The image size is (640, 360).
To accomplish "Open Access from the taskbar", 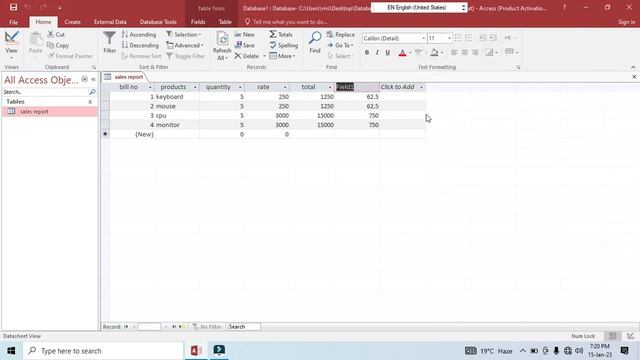I will [x=196, y=351].
